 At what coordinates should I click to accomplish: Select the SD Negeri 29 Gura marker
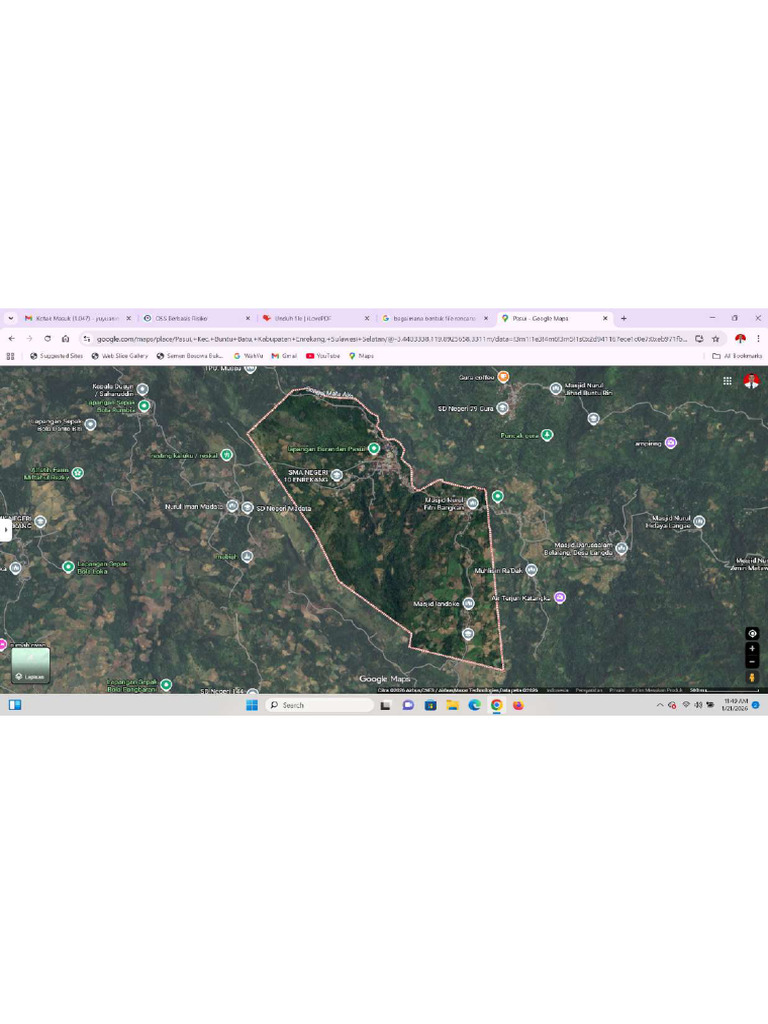coord(502,408)
